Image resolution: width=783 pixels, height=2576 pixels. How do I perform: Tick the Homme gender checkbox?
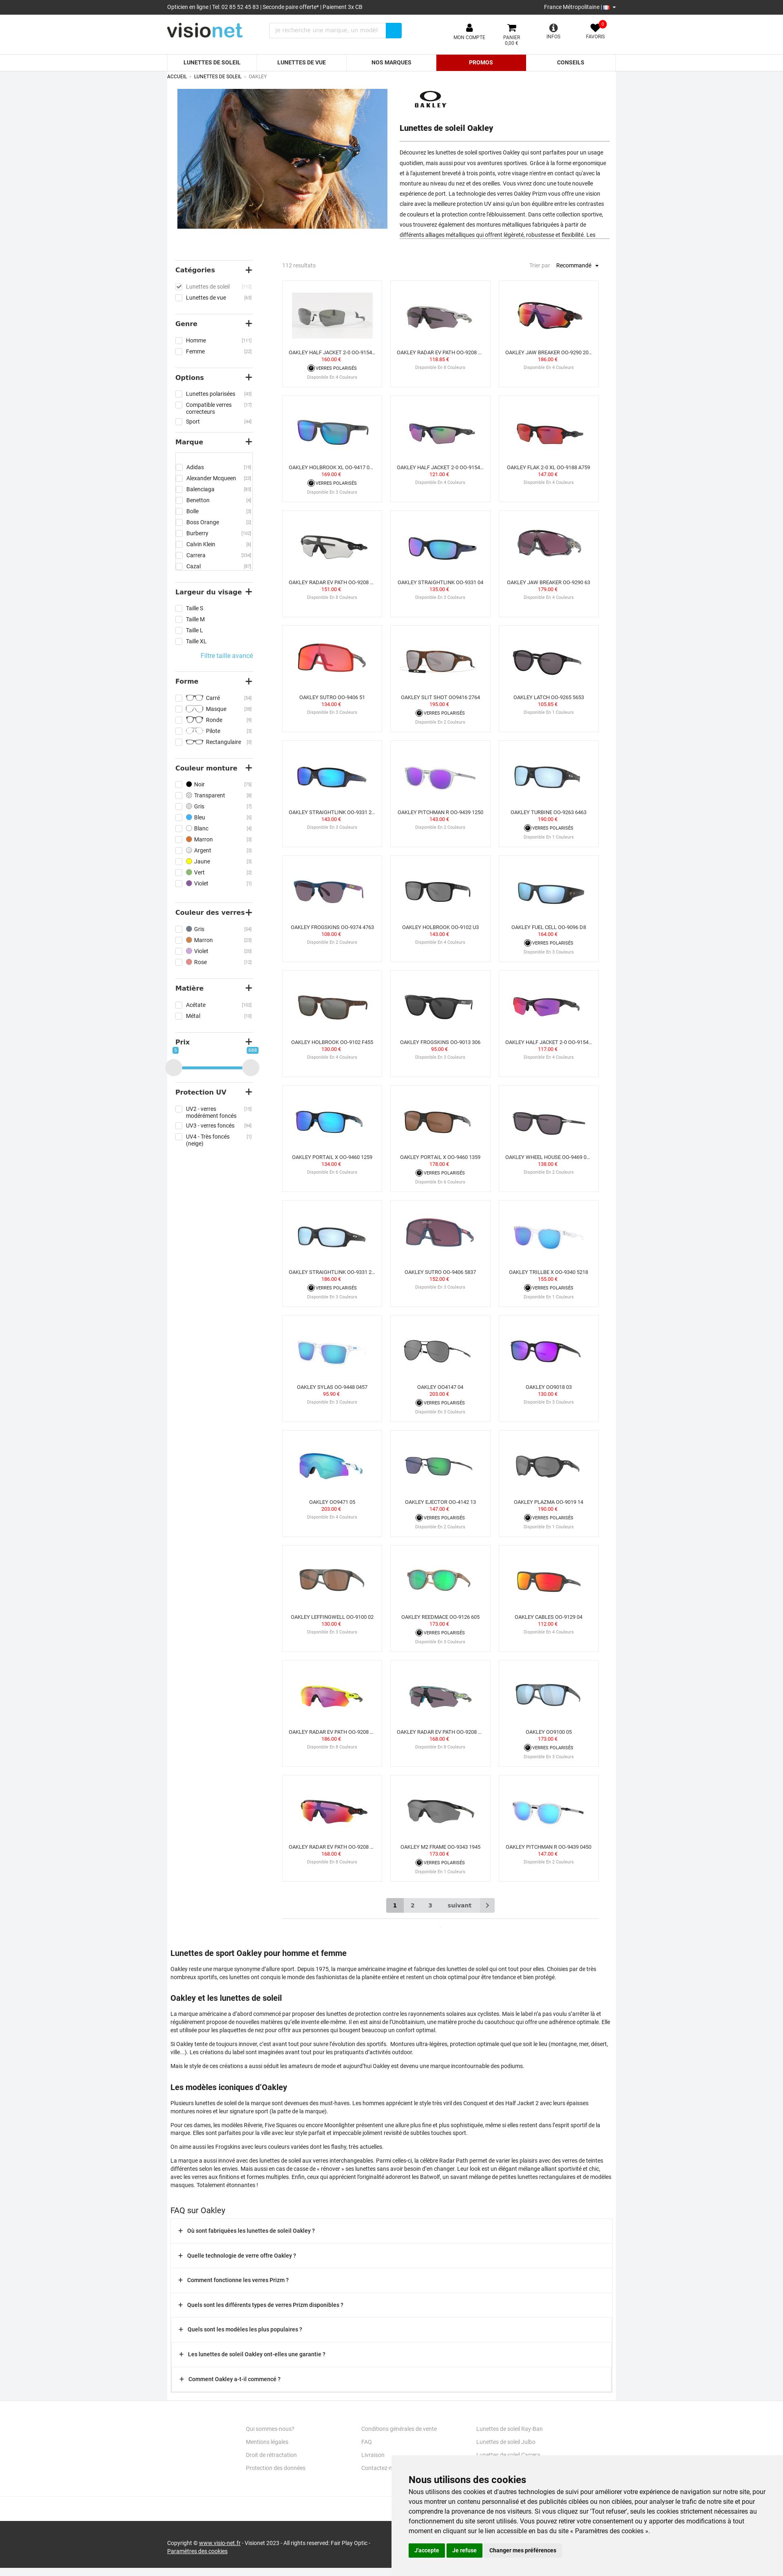pos(179,341)
